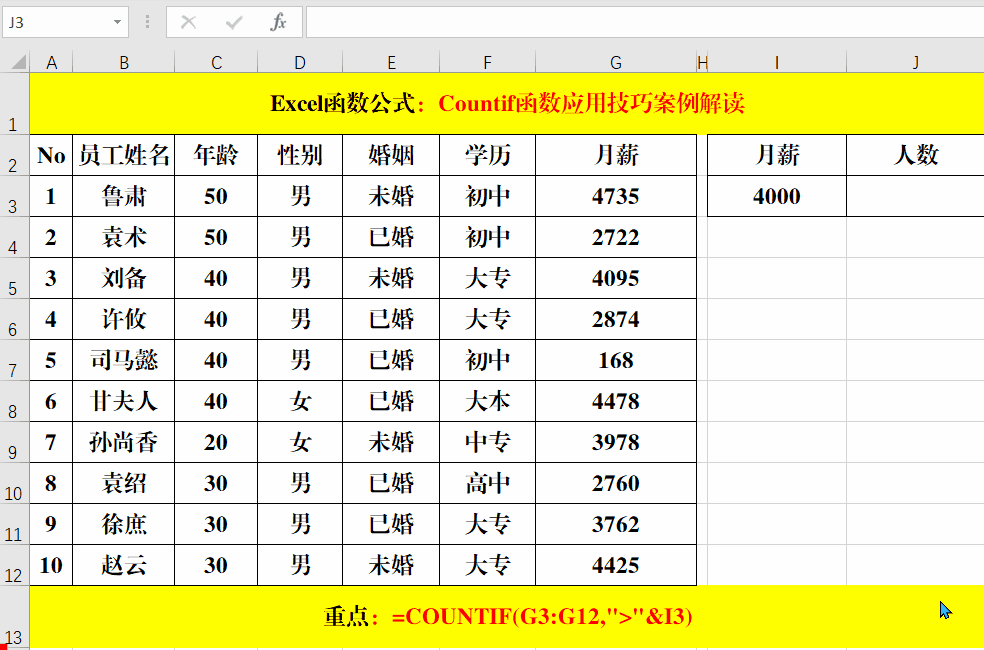
Task: Select row 12 header
Action: (x=14, y=565)
